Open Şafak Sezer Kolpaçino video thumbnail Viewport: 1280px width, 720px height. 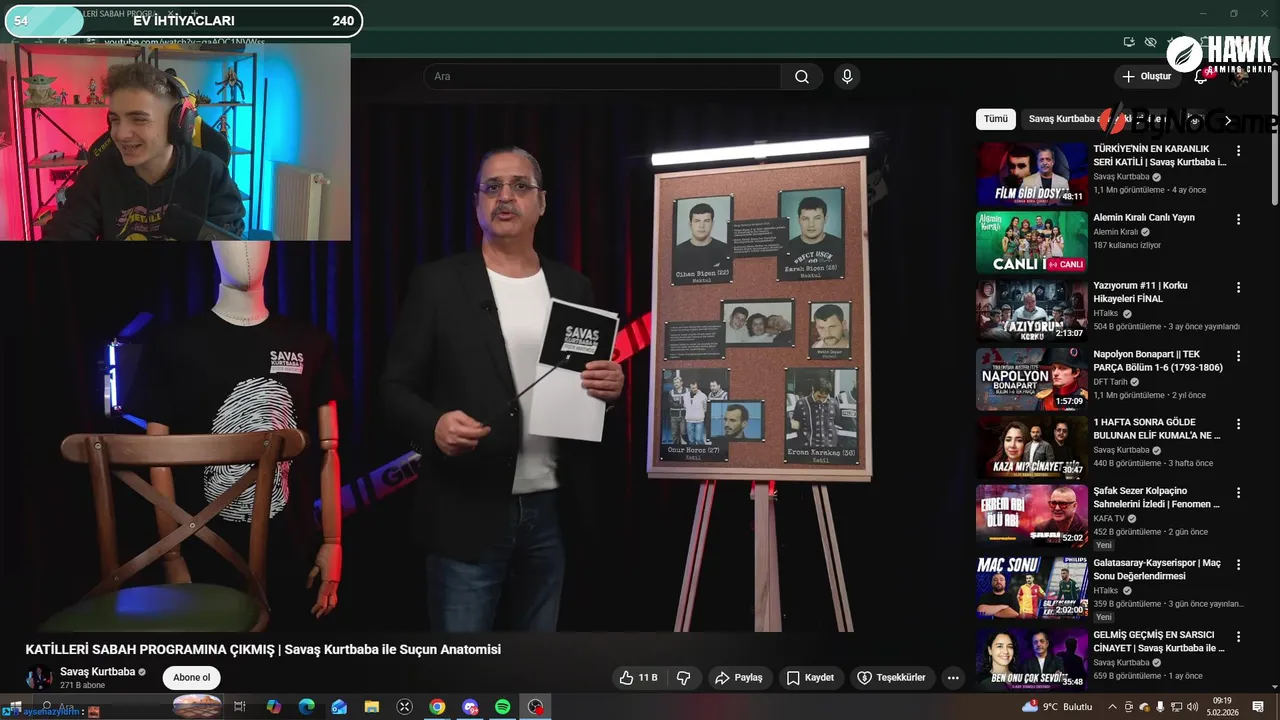1031,516
